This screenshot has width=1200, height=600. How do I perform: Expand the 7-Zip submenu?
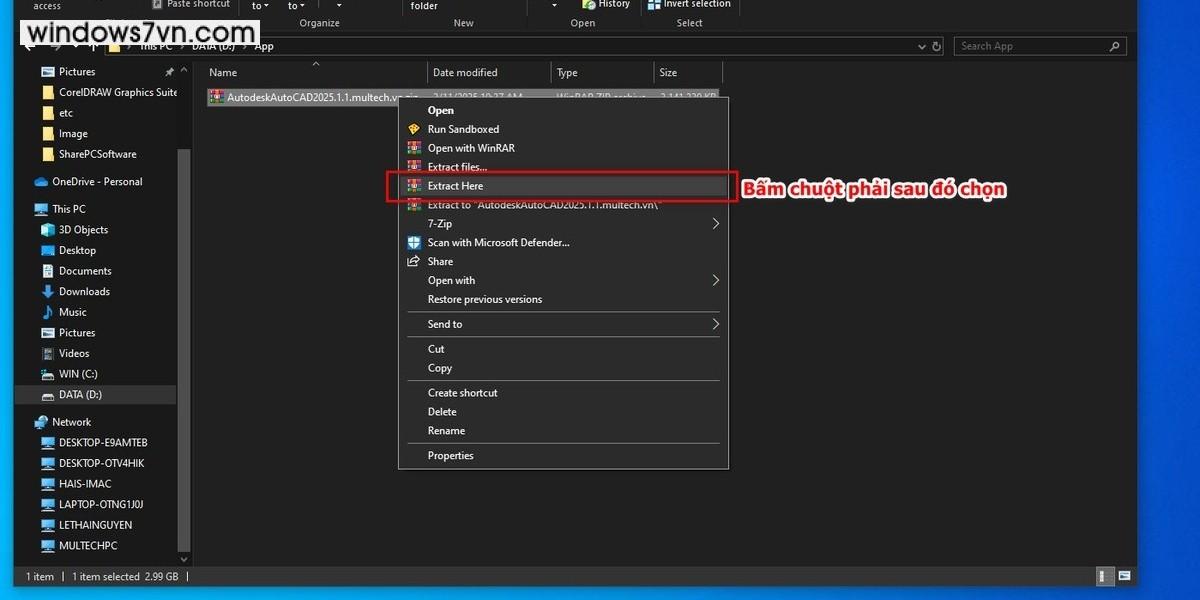715,224
